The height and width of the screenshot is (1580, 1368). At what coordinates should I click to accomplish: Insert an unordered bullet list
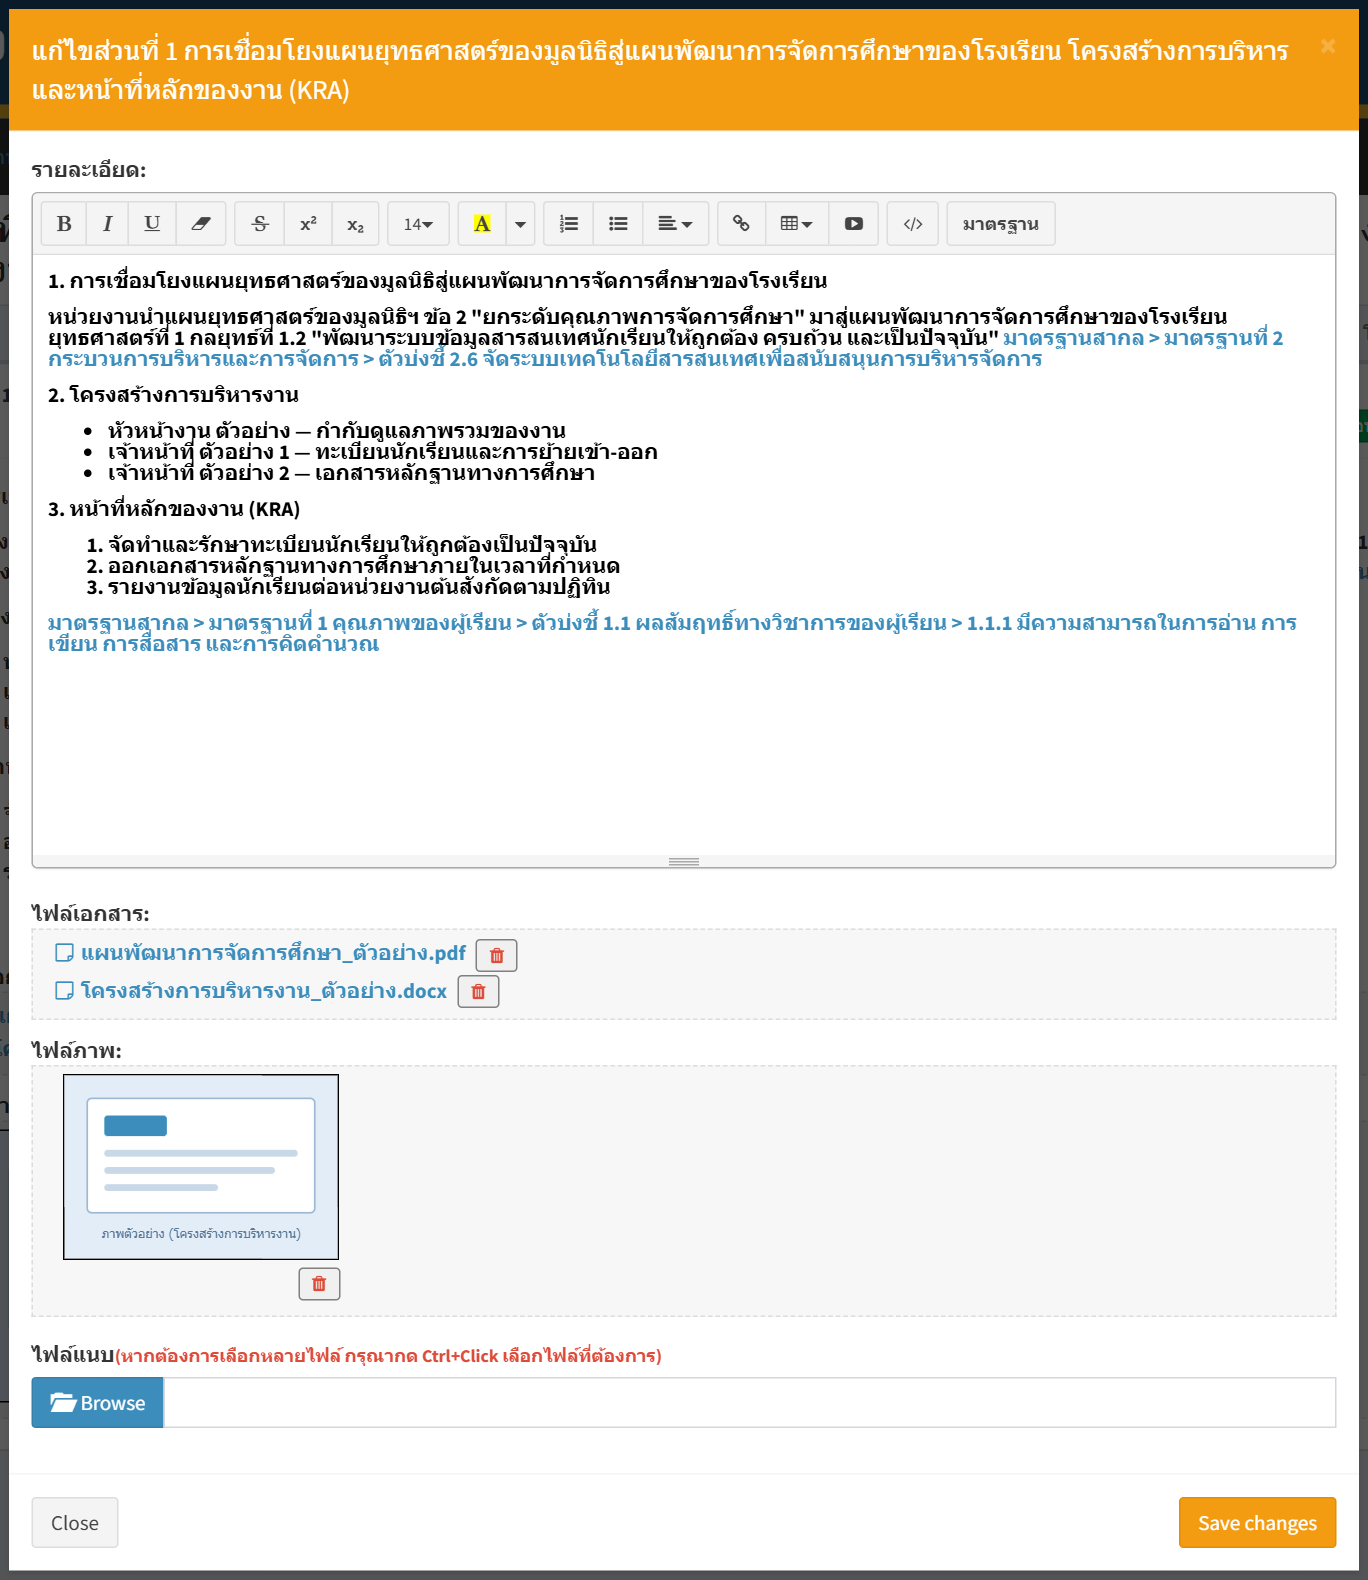(x=619, y=224)
